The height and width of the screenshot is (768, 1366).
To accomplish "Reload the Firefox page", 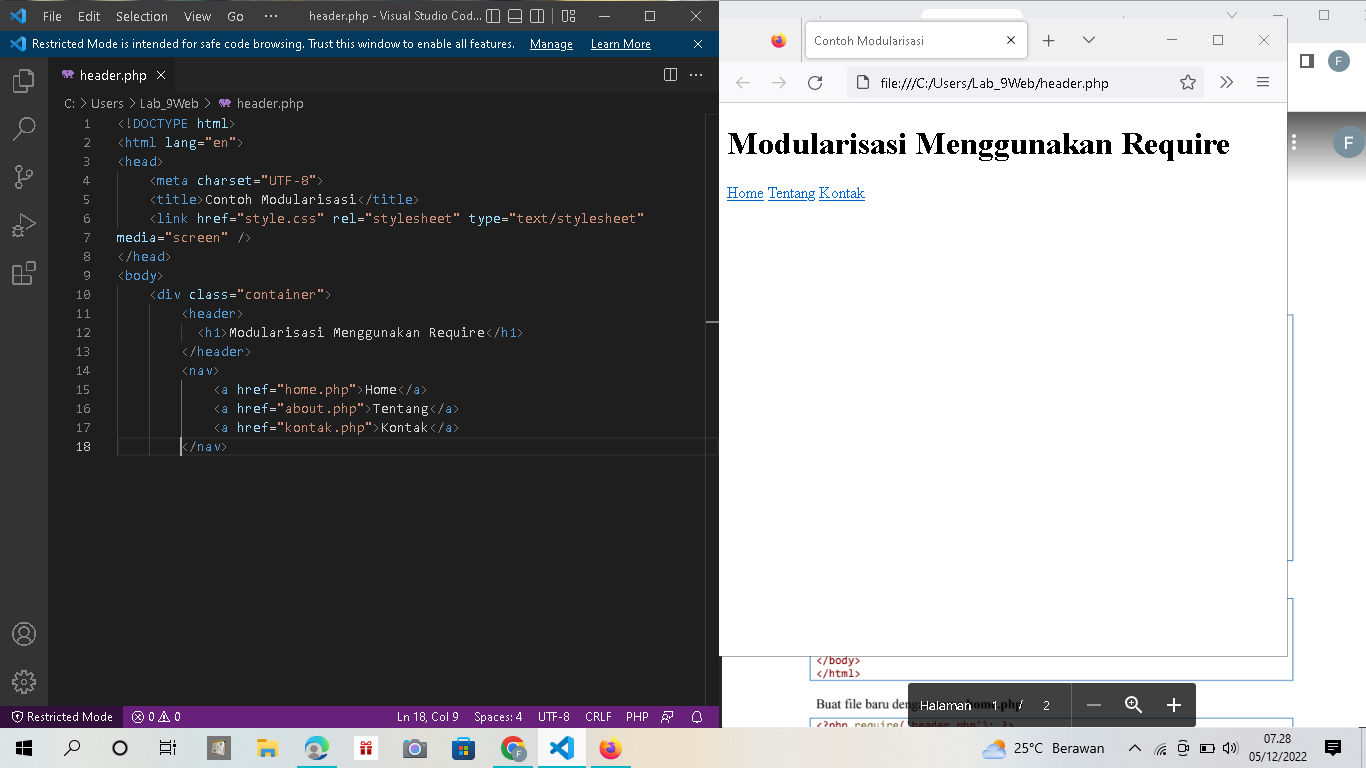I will point(815,83).
